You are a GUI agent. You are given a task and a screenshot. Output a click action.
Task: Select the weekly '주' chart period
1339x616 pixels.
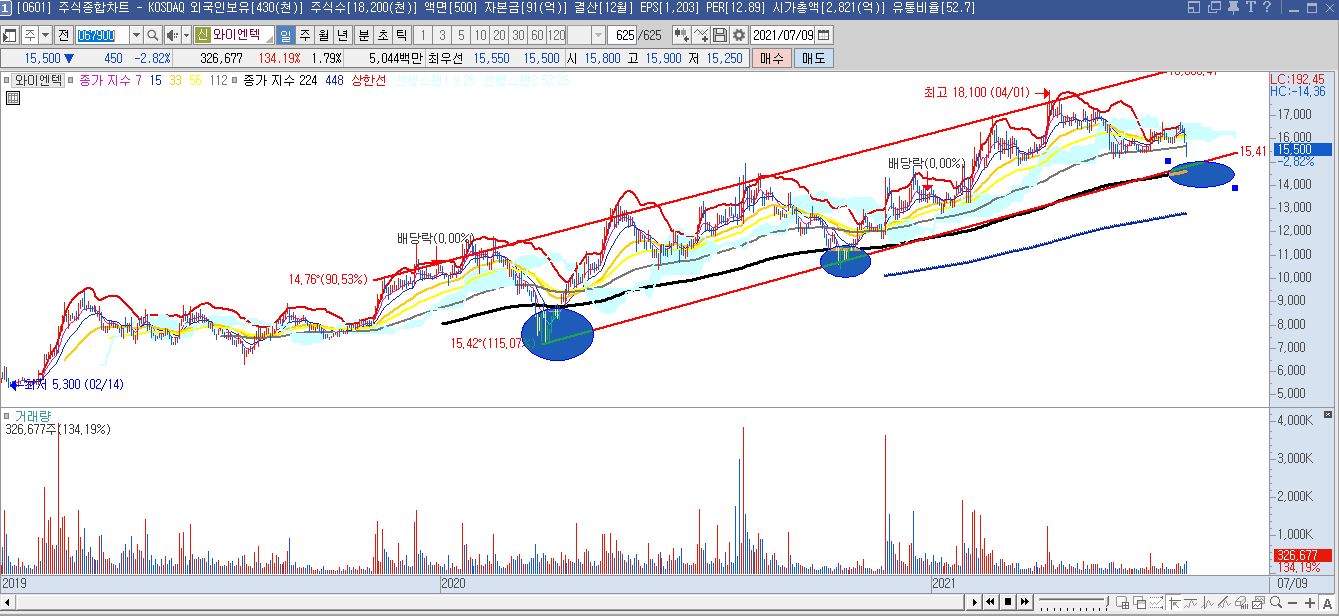point(305,35)
